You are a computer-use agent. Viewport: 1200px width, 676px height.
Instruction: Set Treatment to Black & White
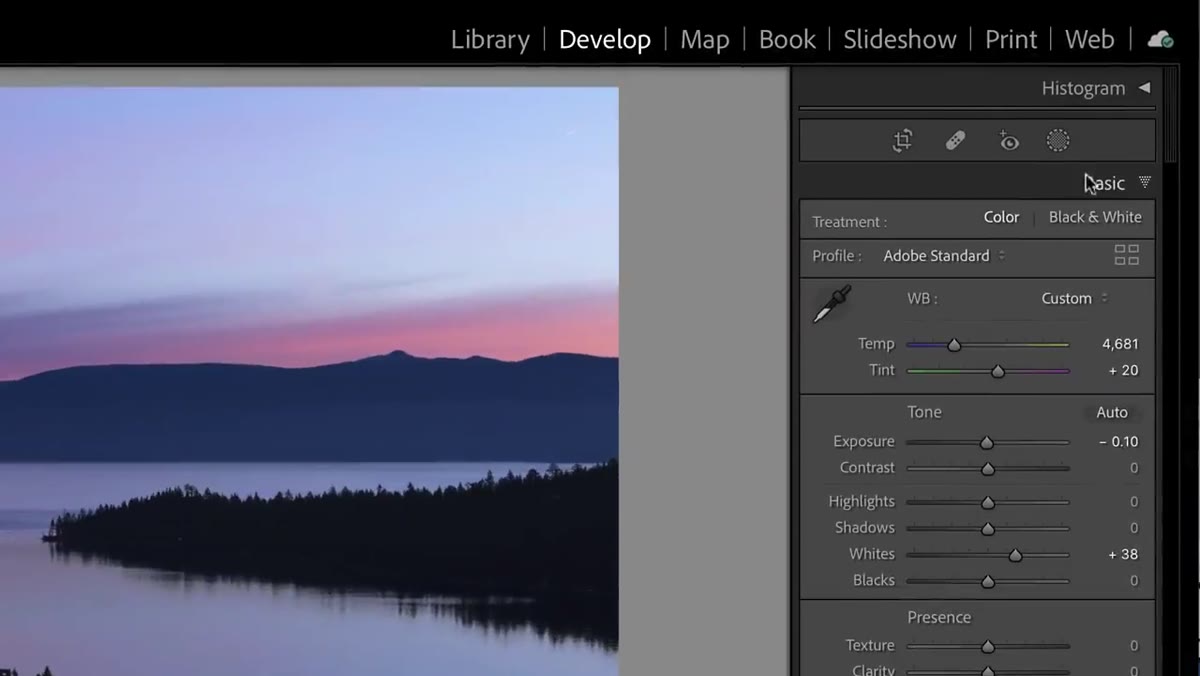point(1095,217)
